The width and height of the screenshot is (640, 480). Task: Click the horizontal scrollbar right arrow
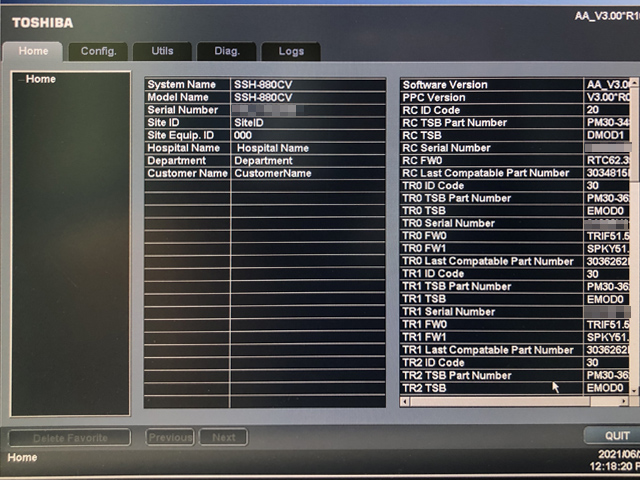[624, 402]
